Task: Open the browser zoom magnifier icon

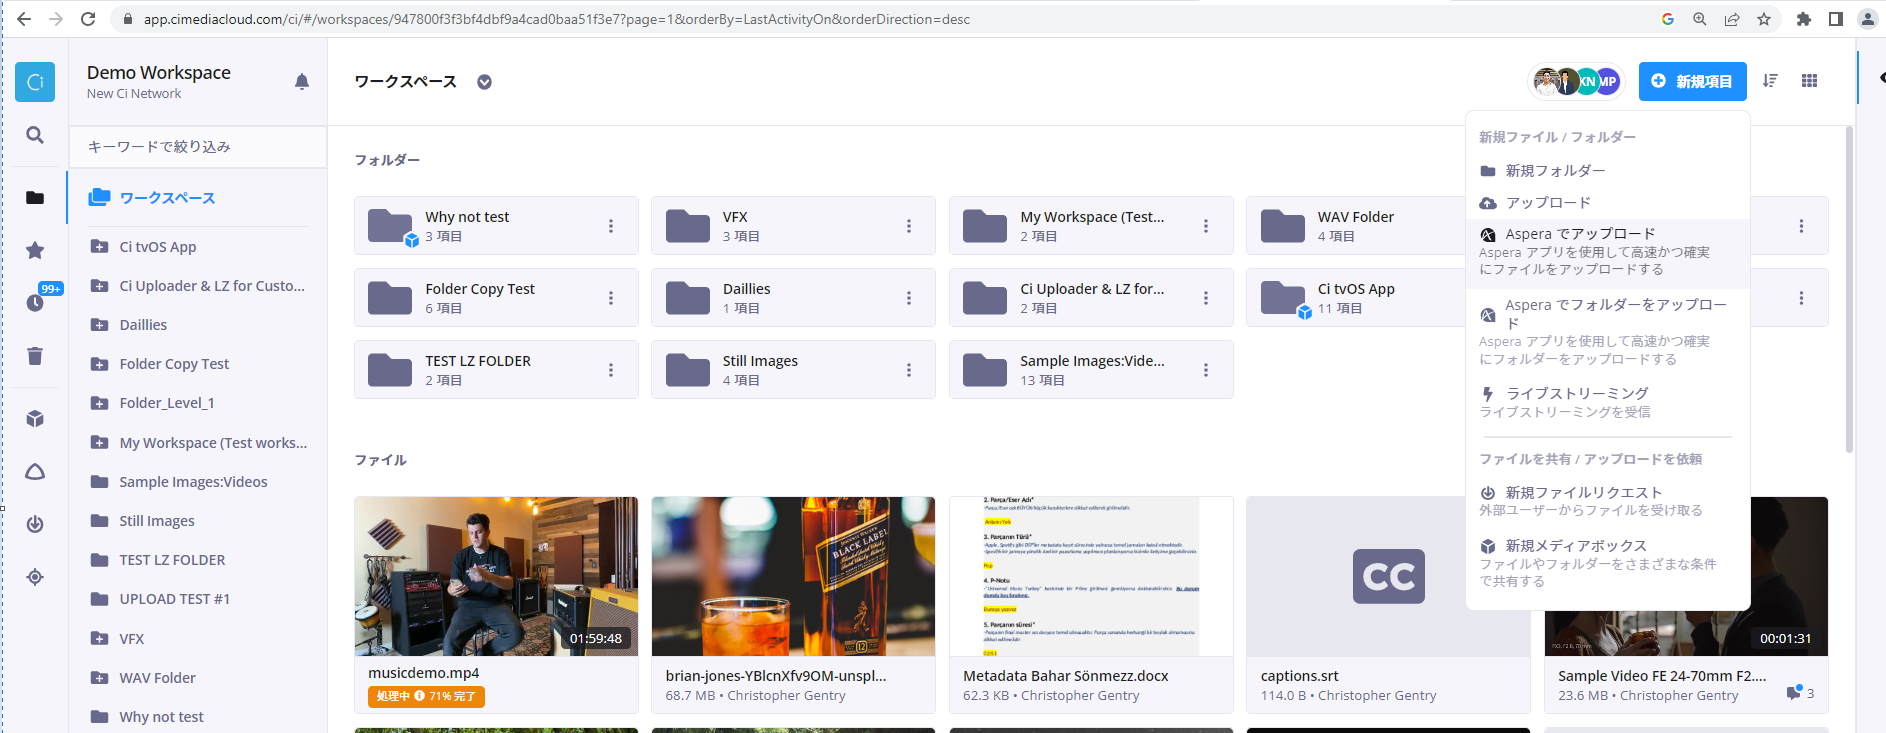Action: 1699,19
